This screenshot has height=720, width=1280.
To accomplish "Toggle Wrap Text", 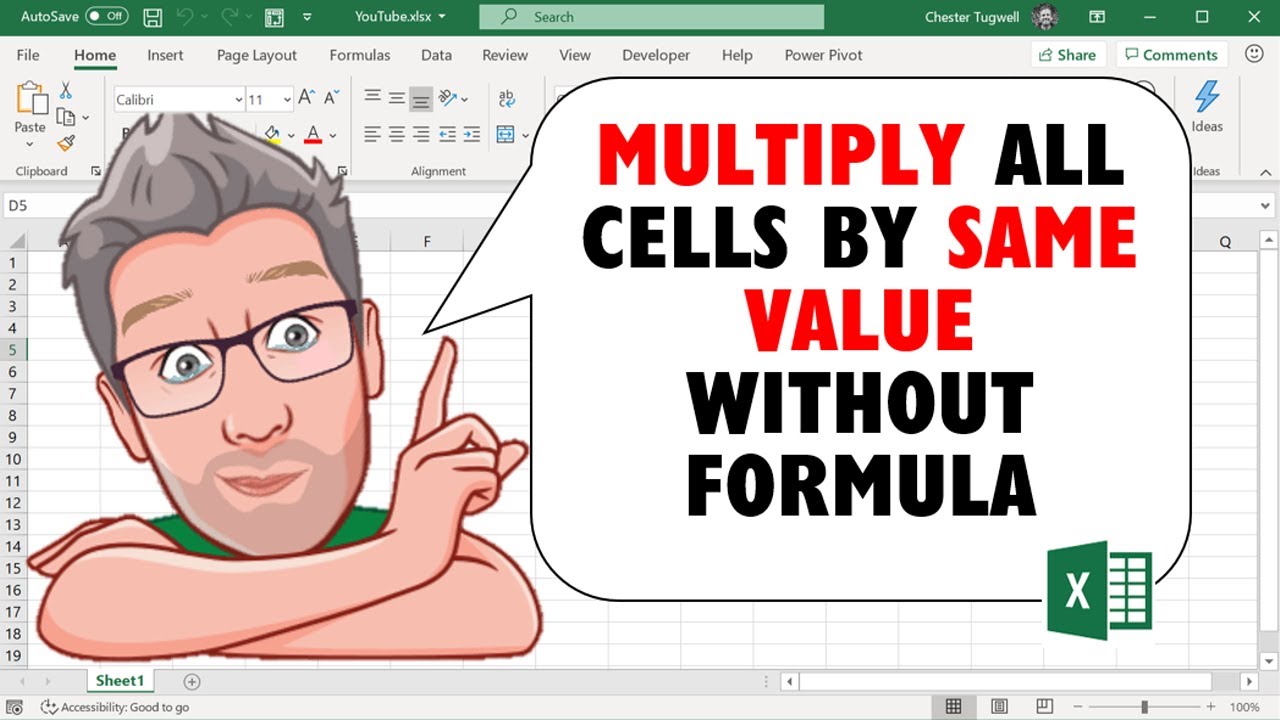I will click(x=507, y=98).
